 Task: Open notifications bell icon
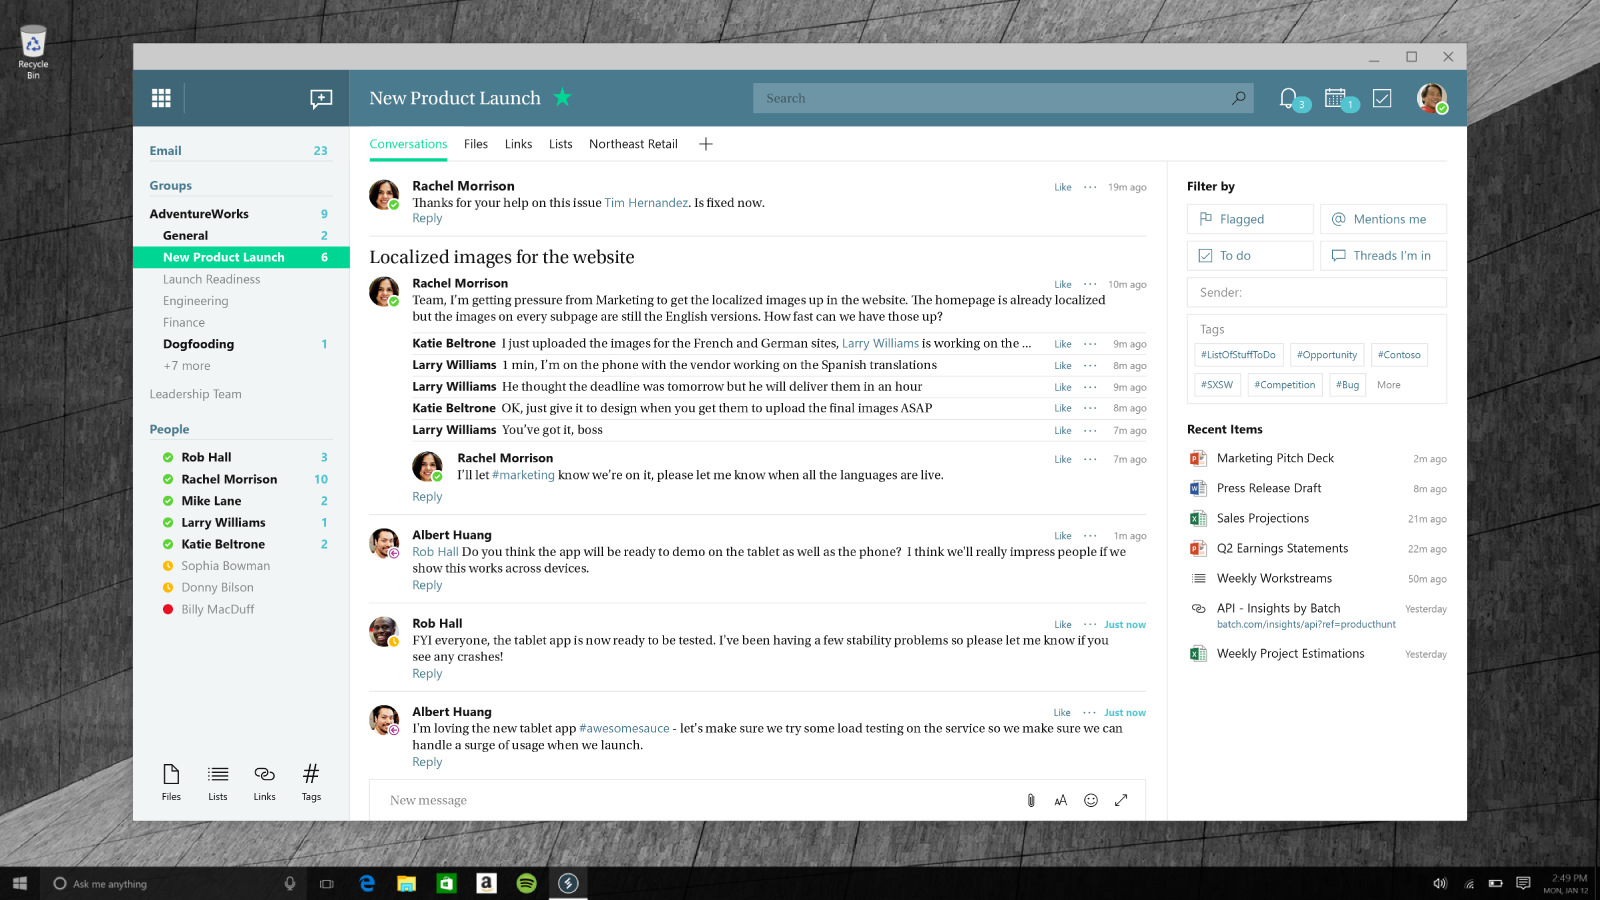[1288, 98]
